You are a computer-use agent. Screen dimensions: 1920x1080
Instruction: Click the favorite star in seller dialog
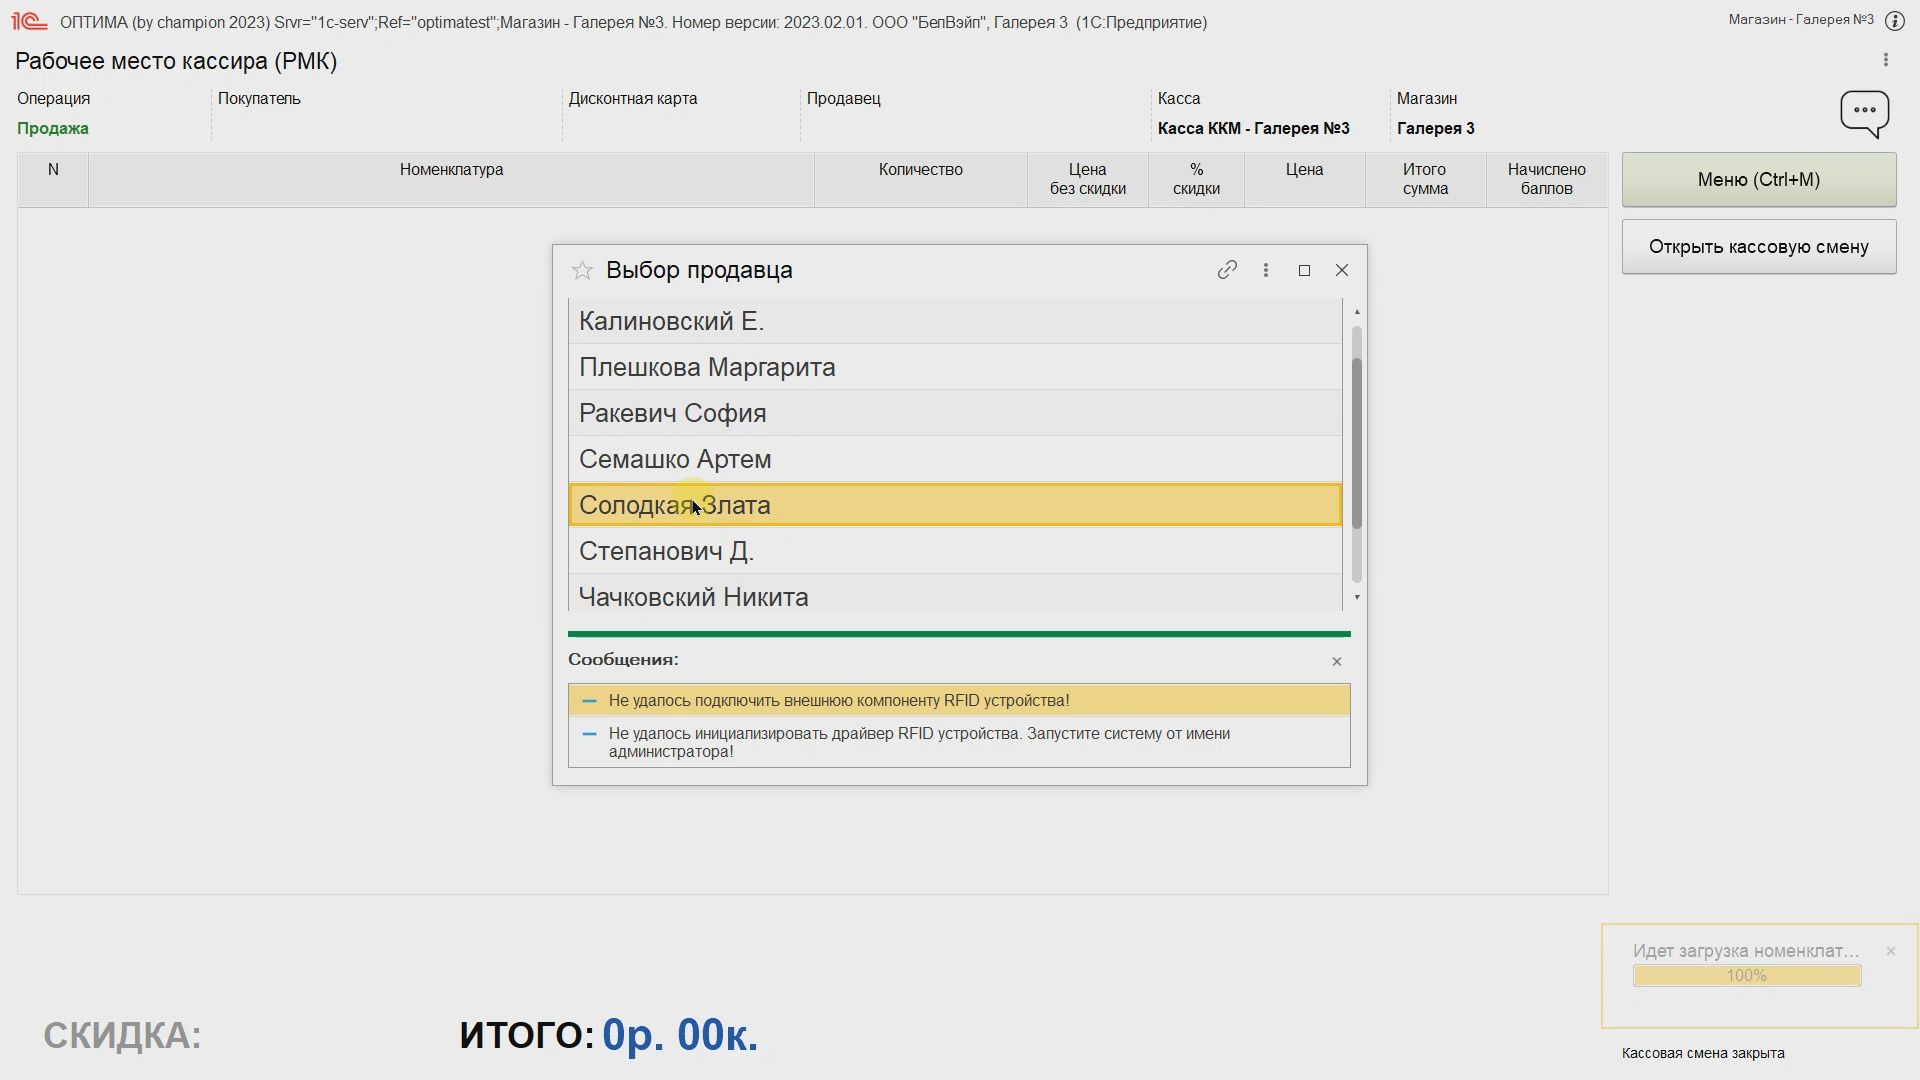582,271
